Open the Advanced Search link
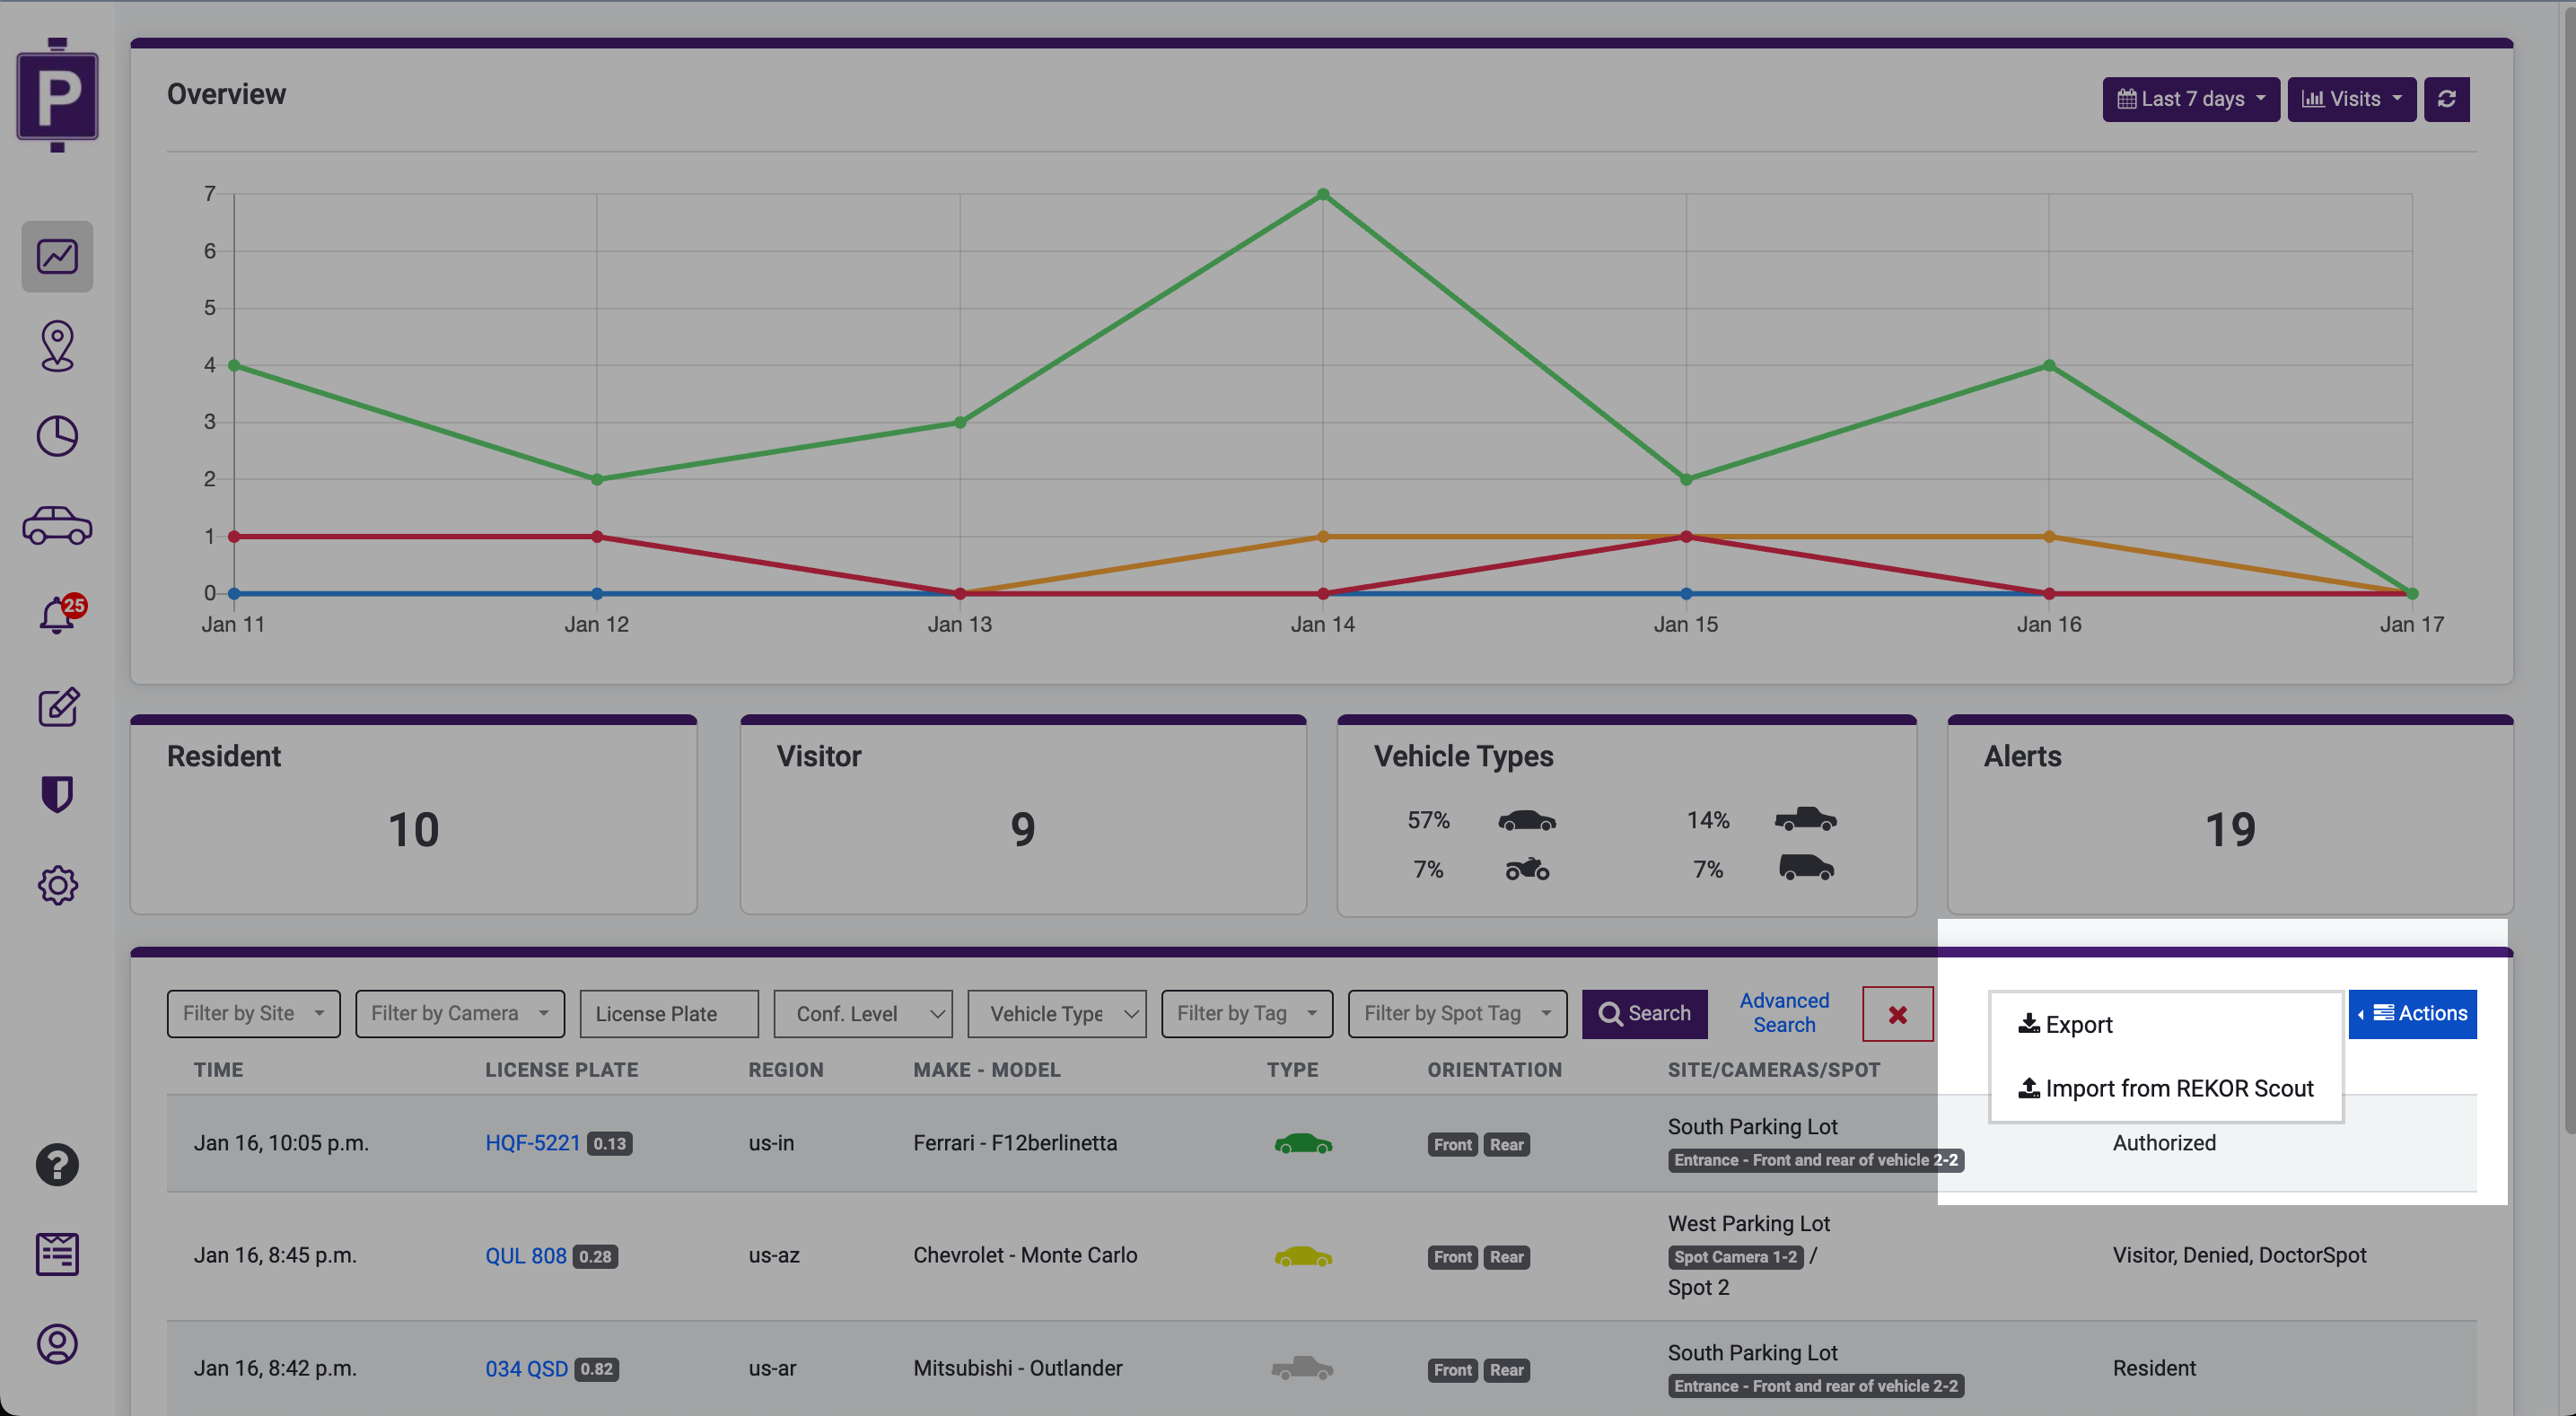 click(1783, 1012)
